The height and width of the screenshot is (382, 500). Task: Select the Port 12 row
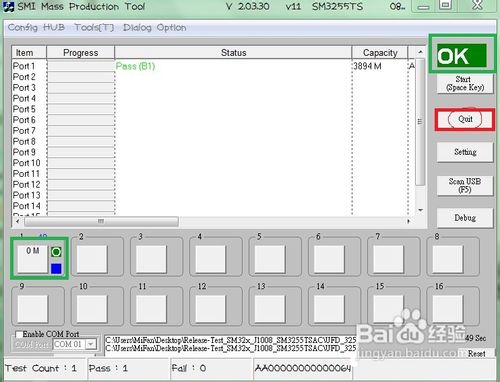coord(213,184)
